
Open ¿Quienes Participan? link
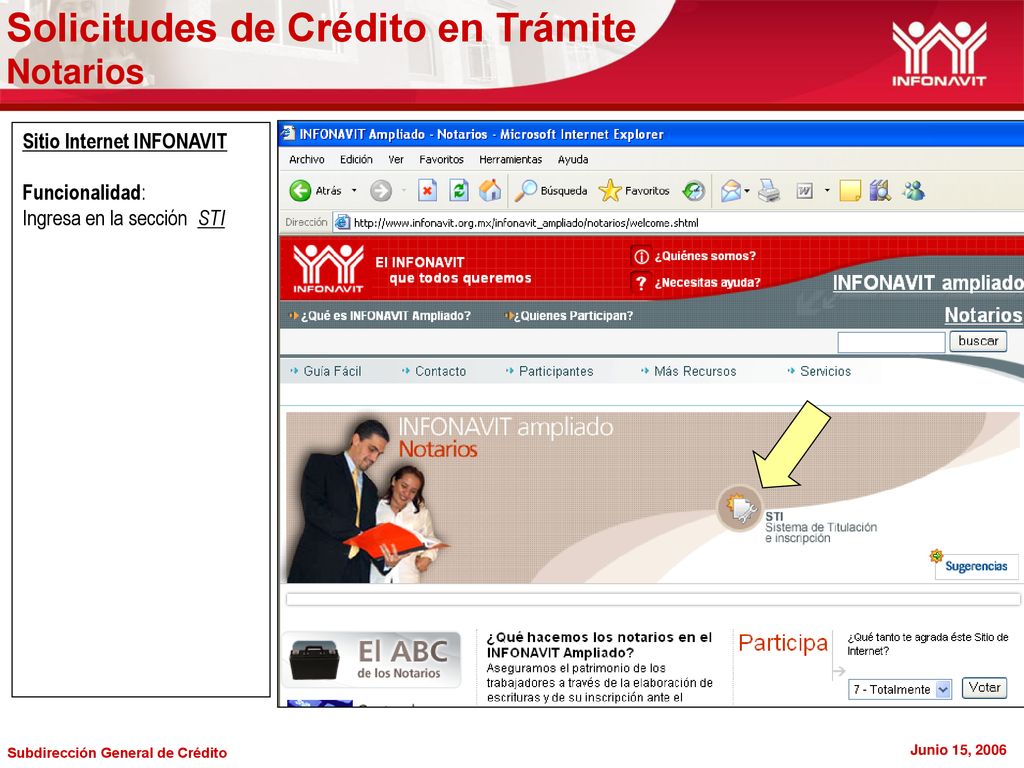point(573,315)
